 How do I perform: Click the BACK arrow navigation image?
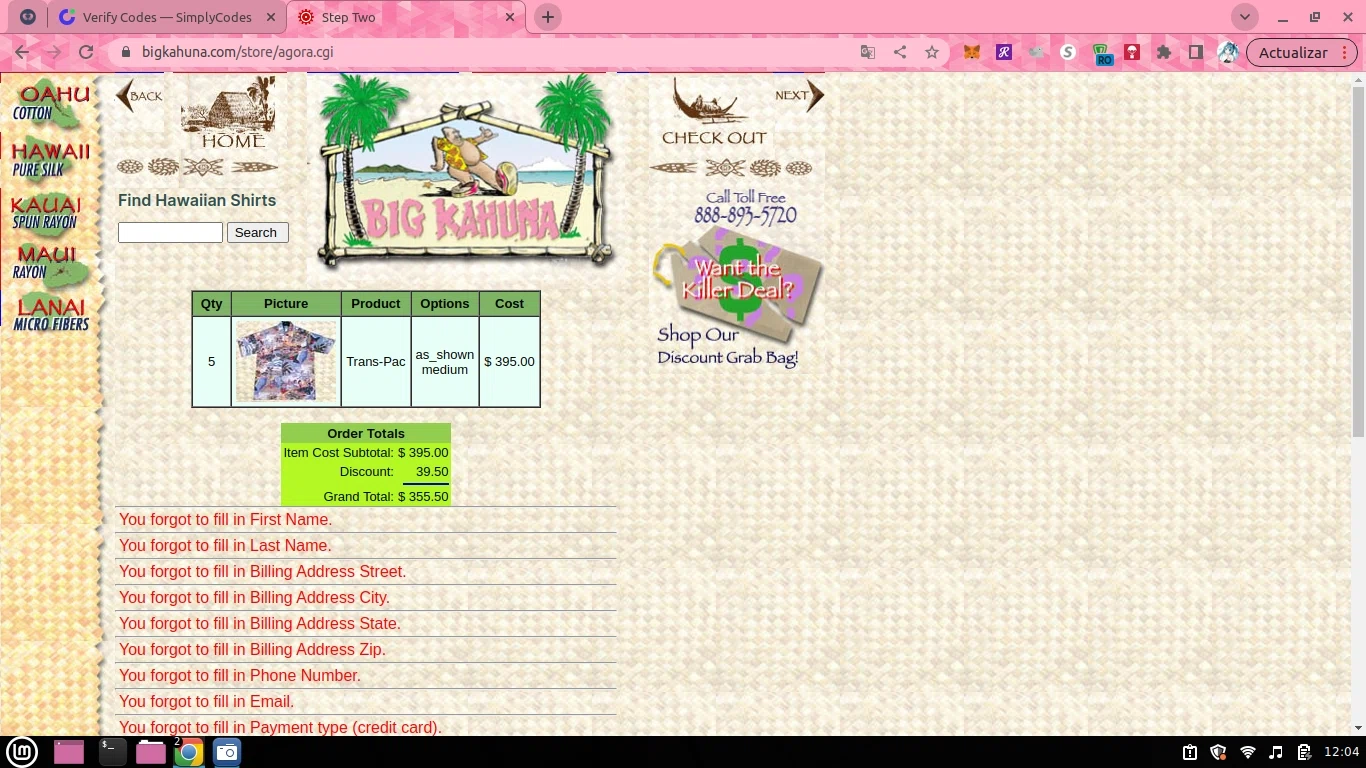tap(139, 96)
